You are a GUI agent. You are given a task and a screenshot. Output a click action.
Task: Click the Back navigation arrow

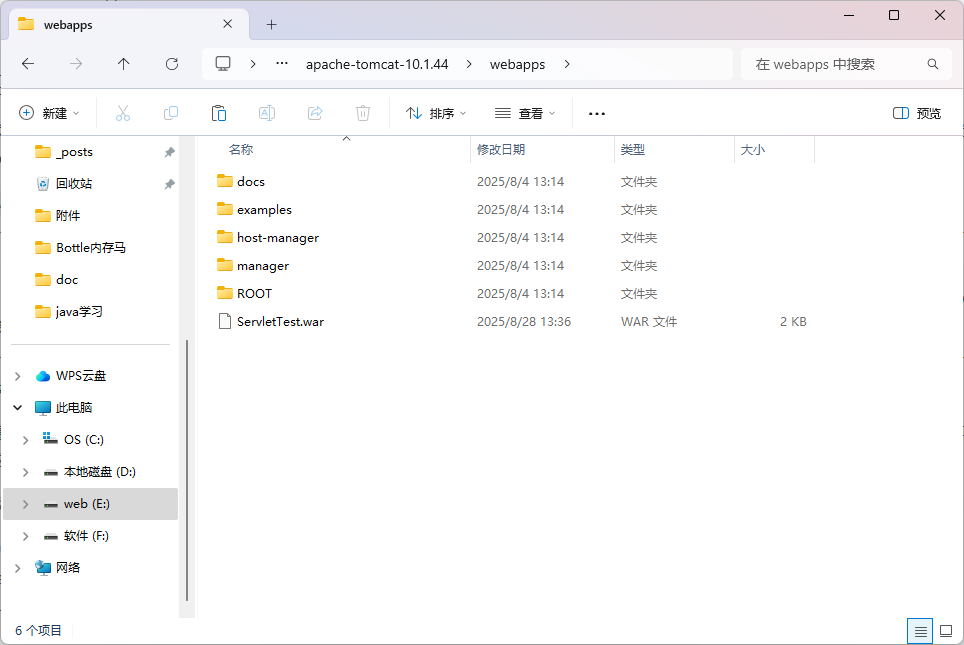(x=28, y=64)
